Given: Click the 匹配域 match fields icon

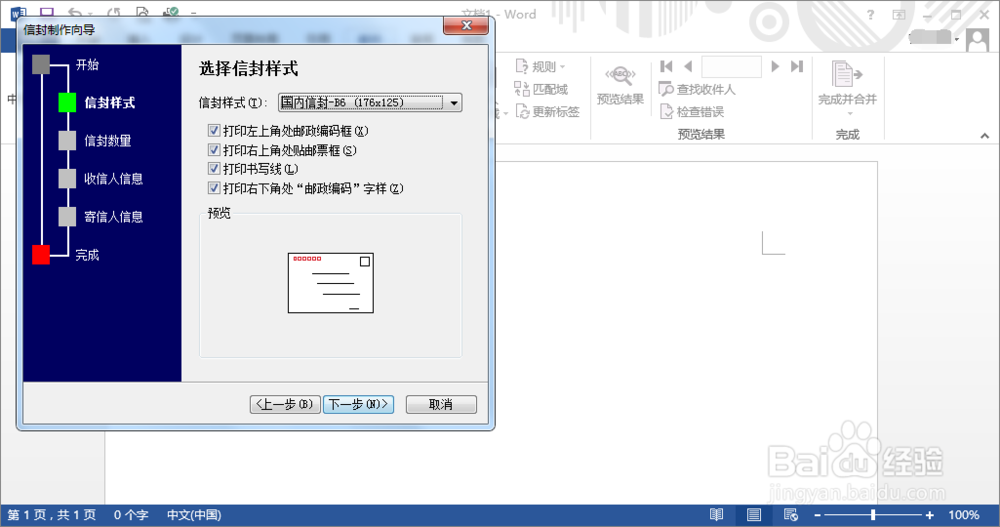Looking at the screenshot, I should [x=522, y=89].
